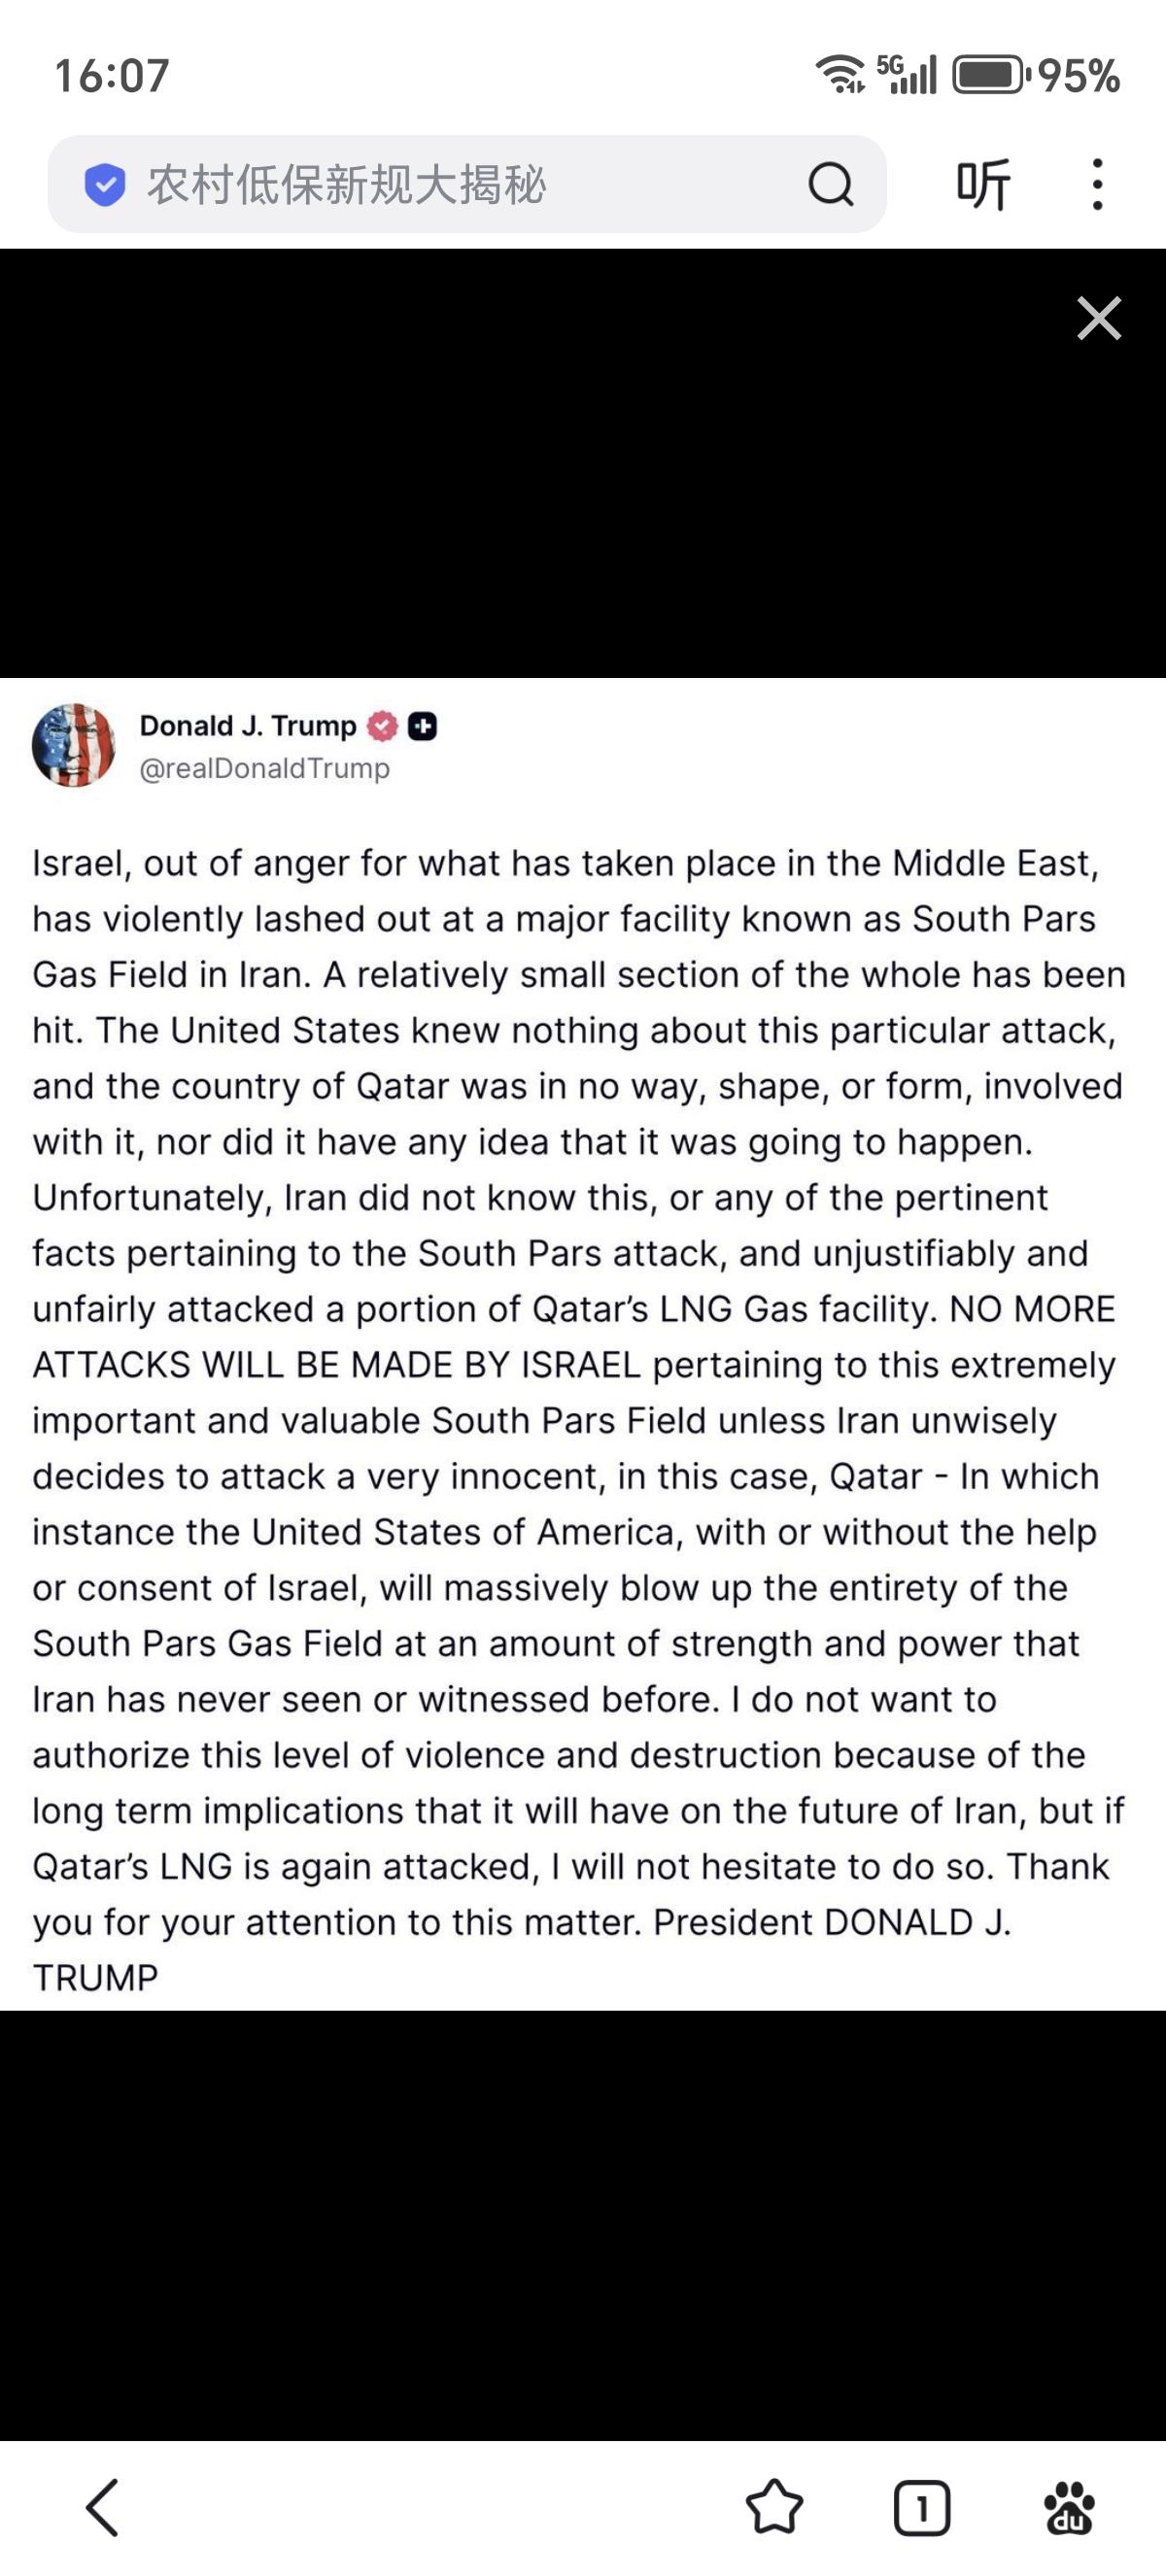Bookmark the page with the star icon

coord(774,2507)
